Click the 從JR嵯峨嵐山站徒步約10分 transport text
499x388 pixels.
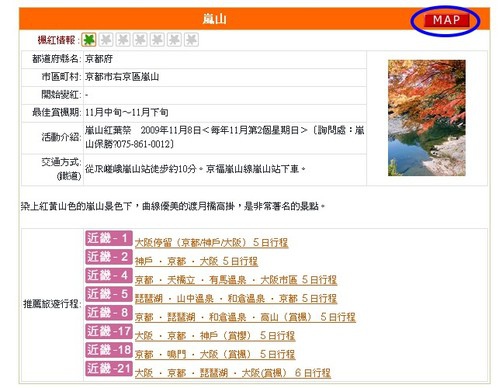[195, 169]
